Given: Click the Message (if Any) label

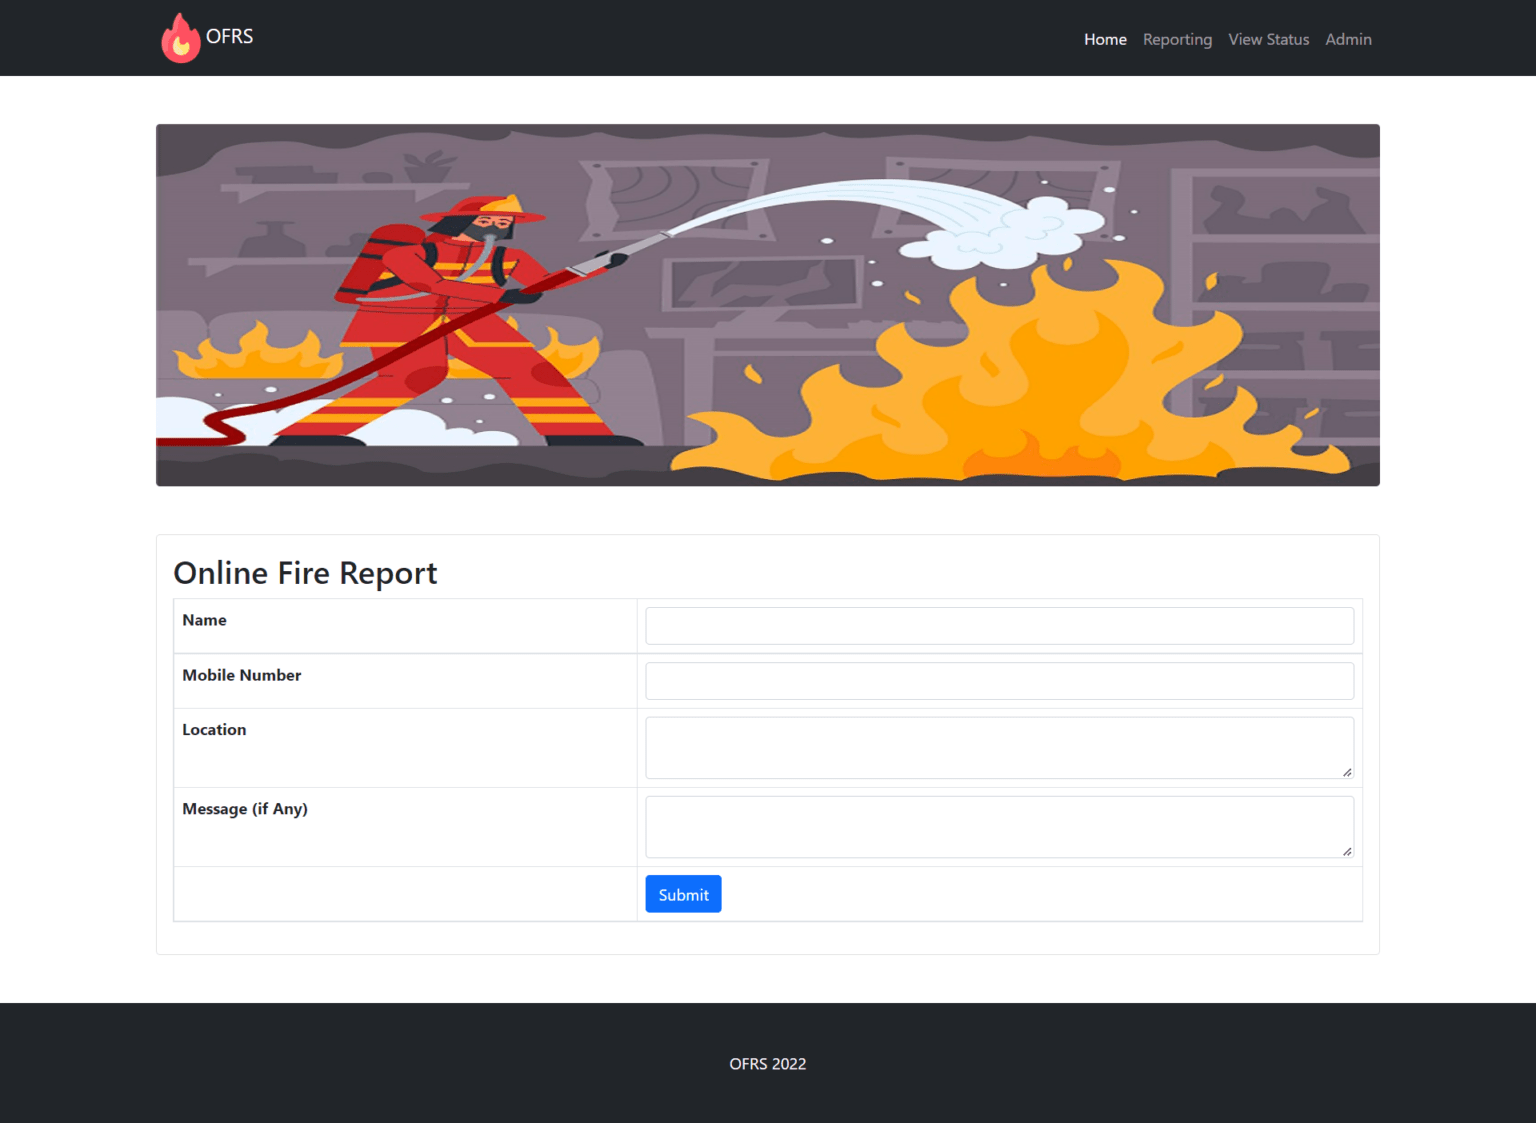Looking at the screenshot, I should [245, 808].
